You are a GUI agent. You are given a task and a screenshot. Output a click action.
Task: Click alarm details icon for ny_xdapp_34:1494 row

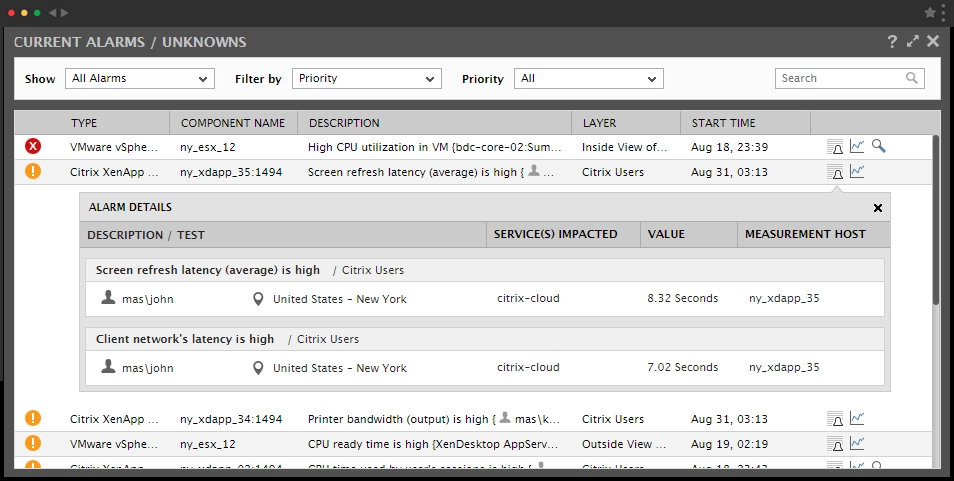click(x=835, y=419)
